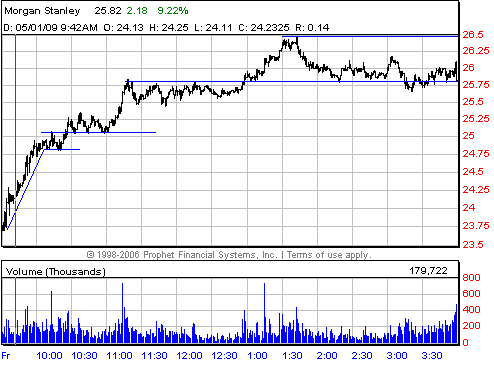Click the 2:30 time axis label
The width and height of the screenshot is (494, 373).
362,356
